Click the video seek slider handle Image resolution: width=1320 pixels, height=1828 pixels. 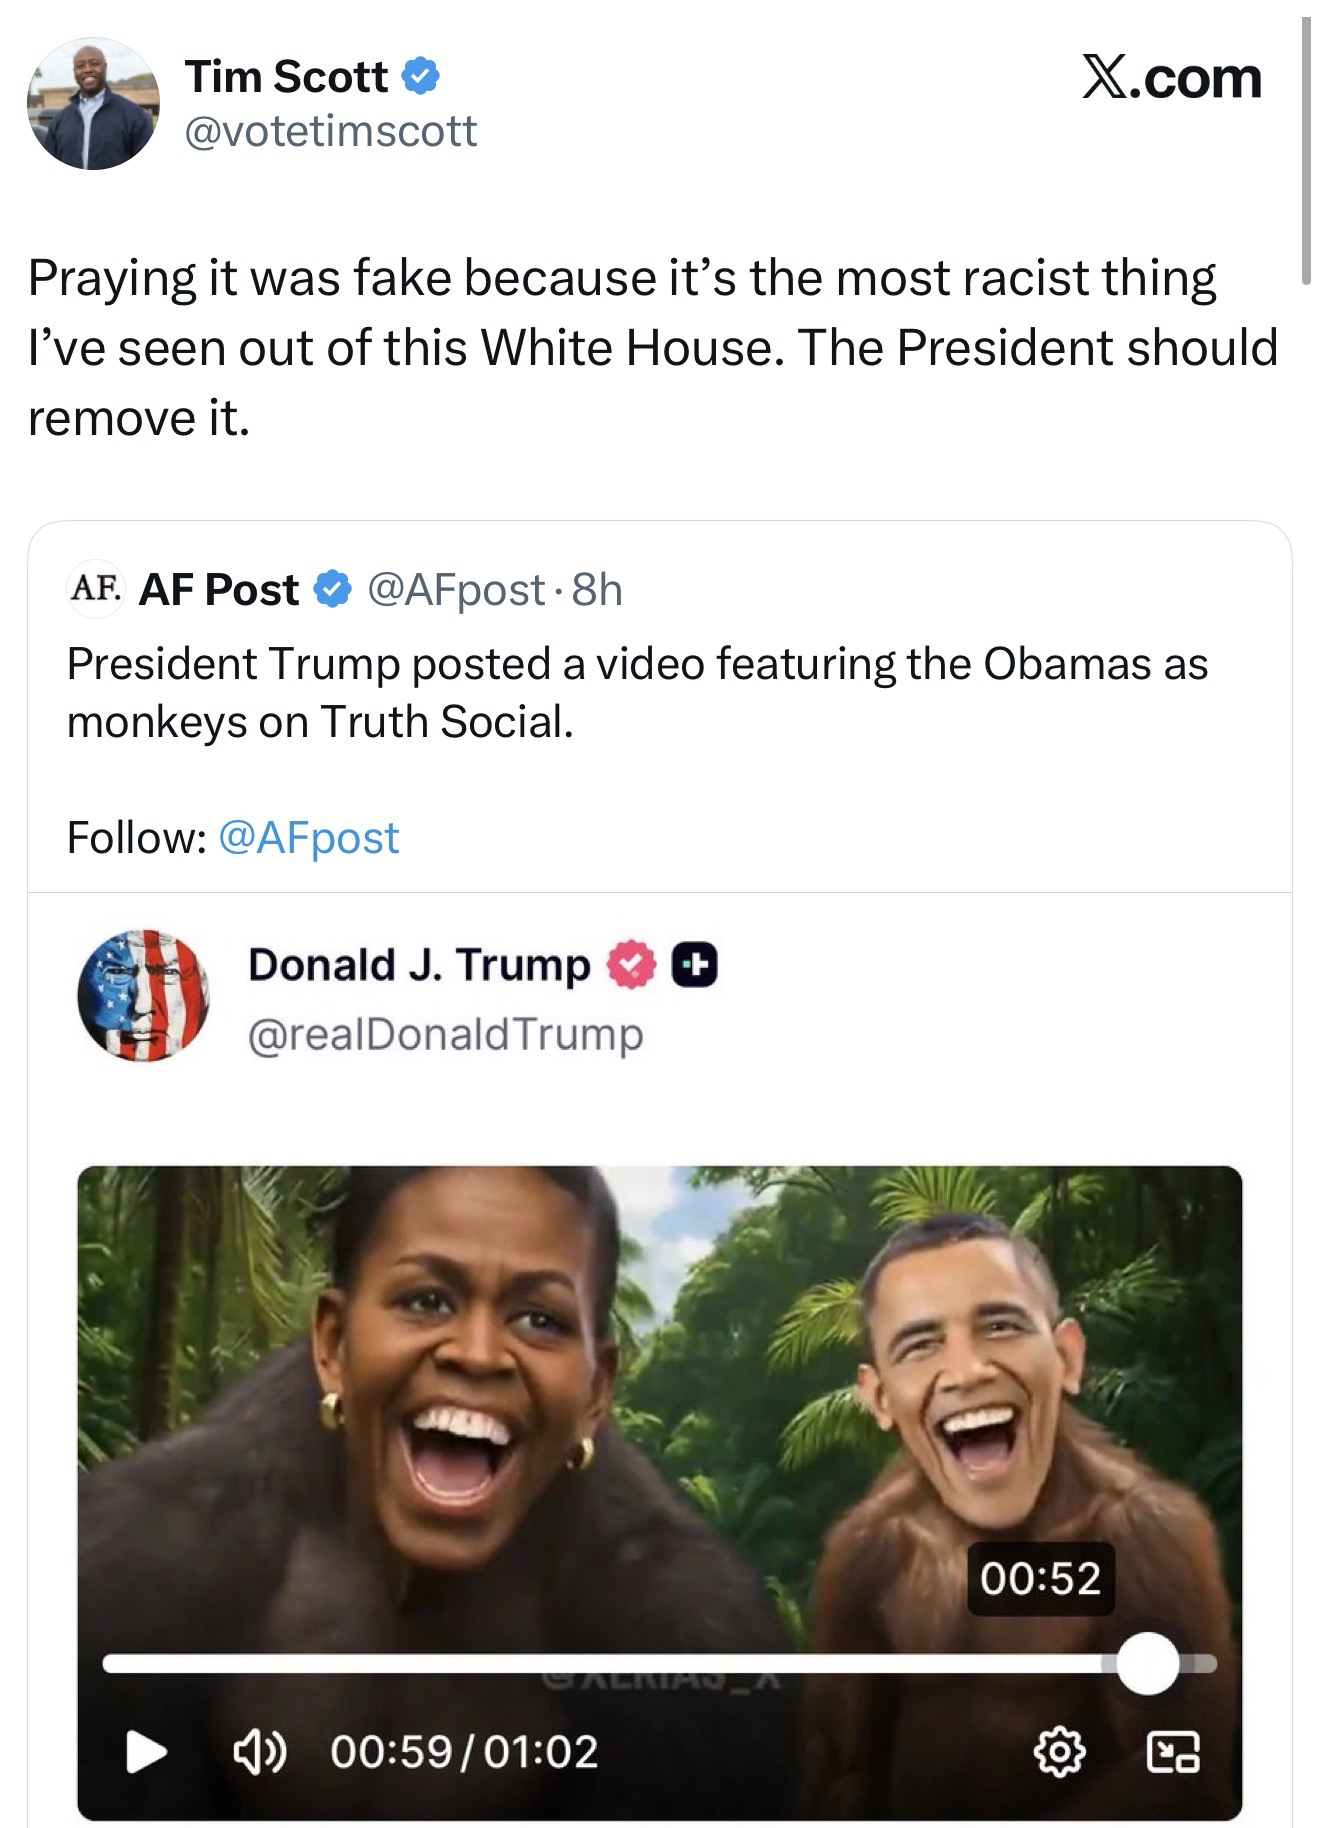(x=1147, y=1663)
